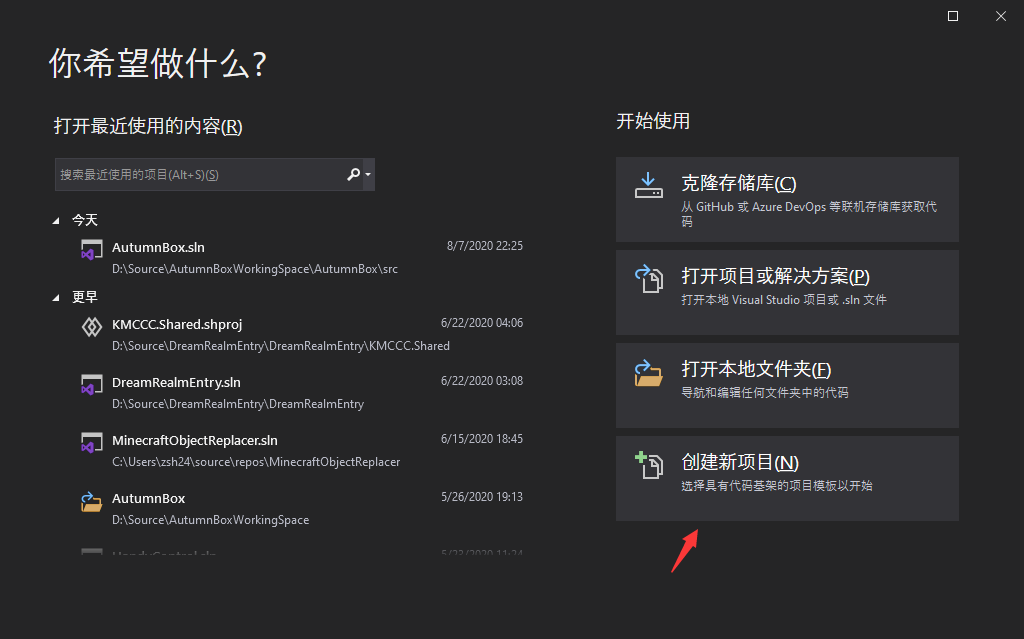Click the open project or solution icon
The height and width of the screenshot is (639, 1024).
(649, 279)
